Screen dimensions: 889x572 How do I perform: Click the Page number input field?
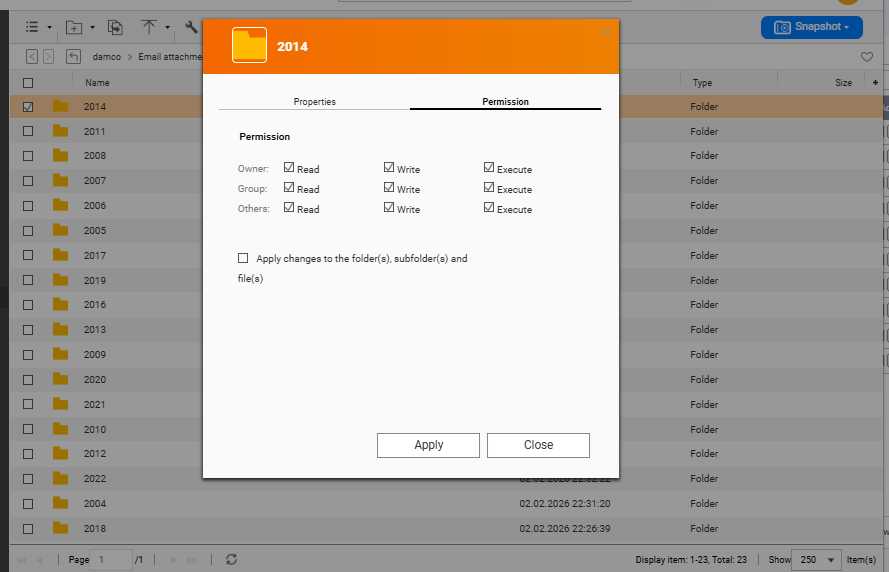(112, 559)
